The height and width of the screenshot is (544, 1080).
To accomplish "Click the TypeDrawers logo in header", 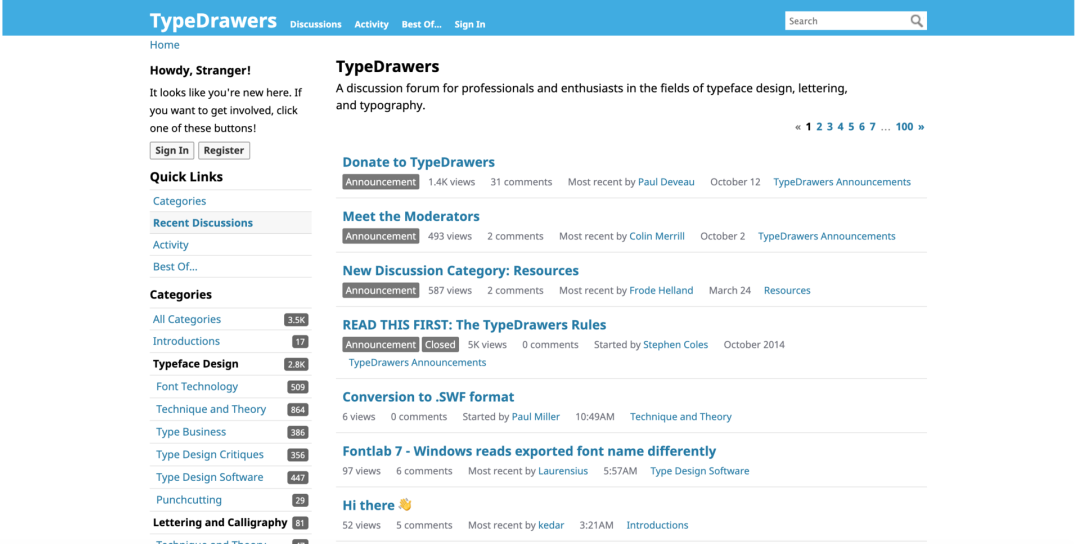I will click(213, 21).
